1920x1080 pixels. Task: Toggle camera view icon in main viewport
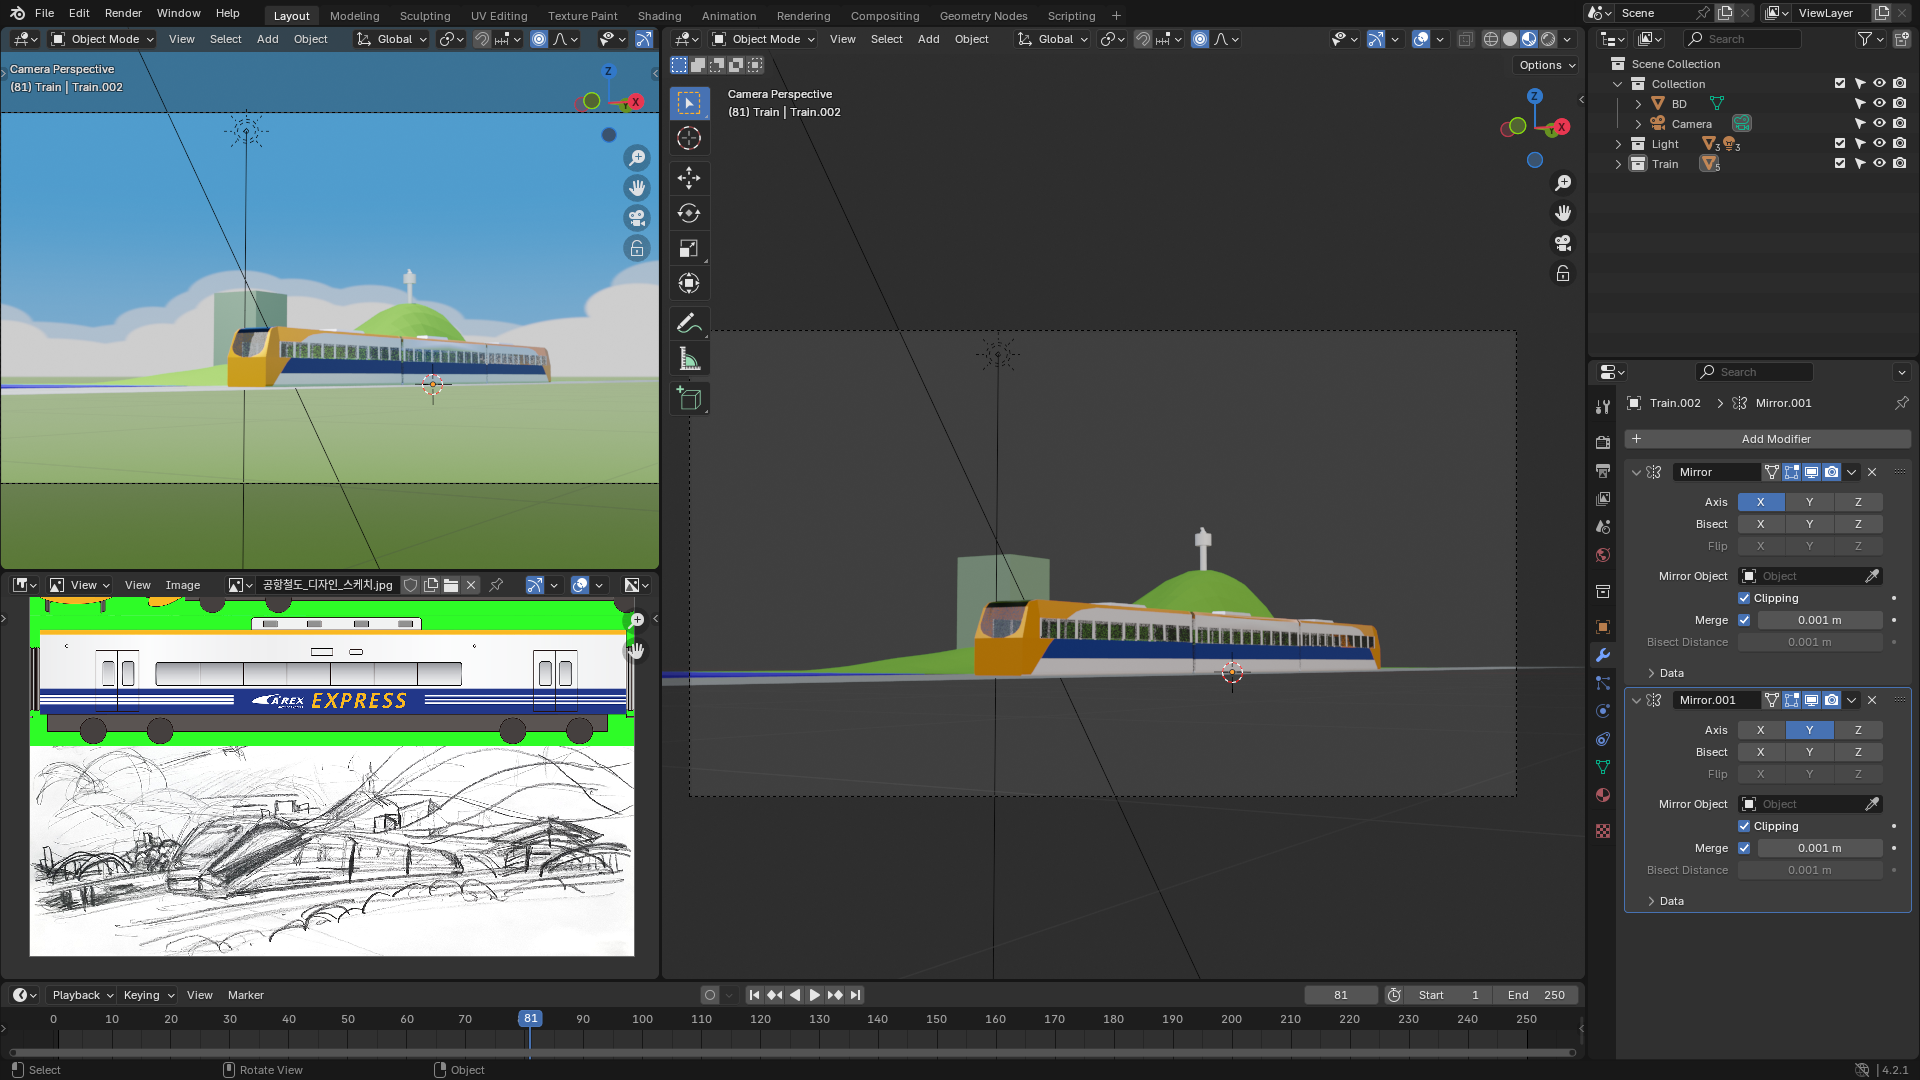(x=1562, y=243)
